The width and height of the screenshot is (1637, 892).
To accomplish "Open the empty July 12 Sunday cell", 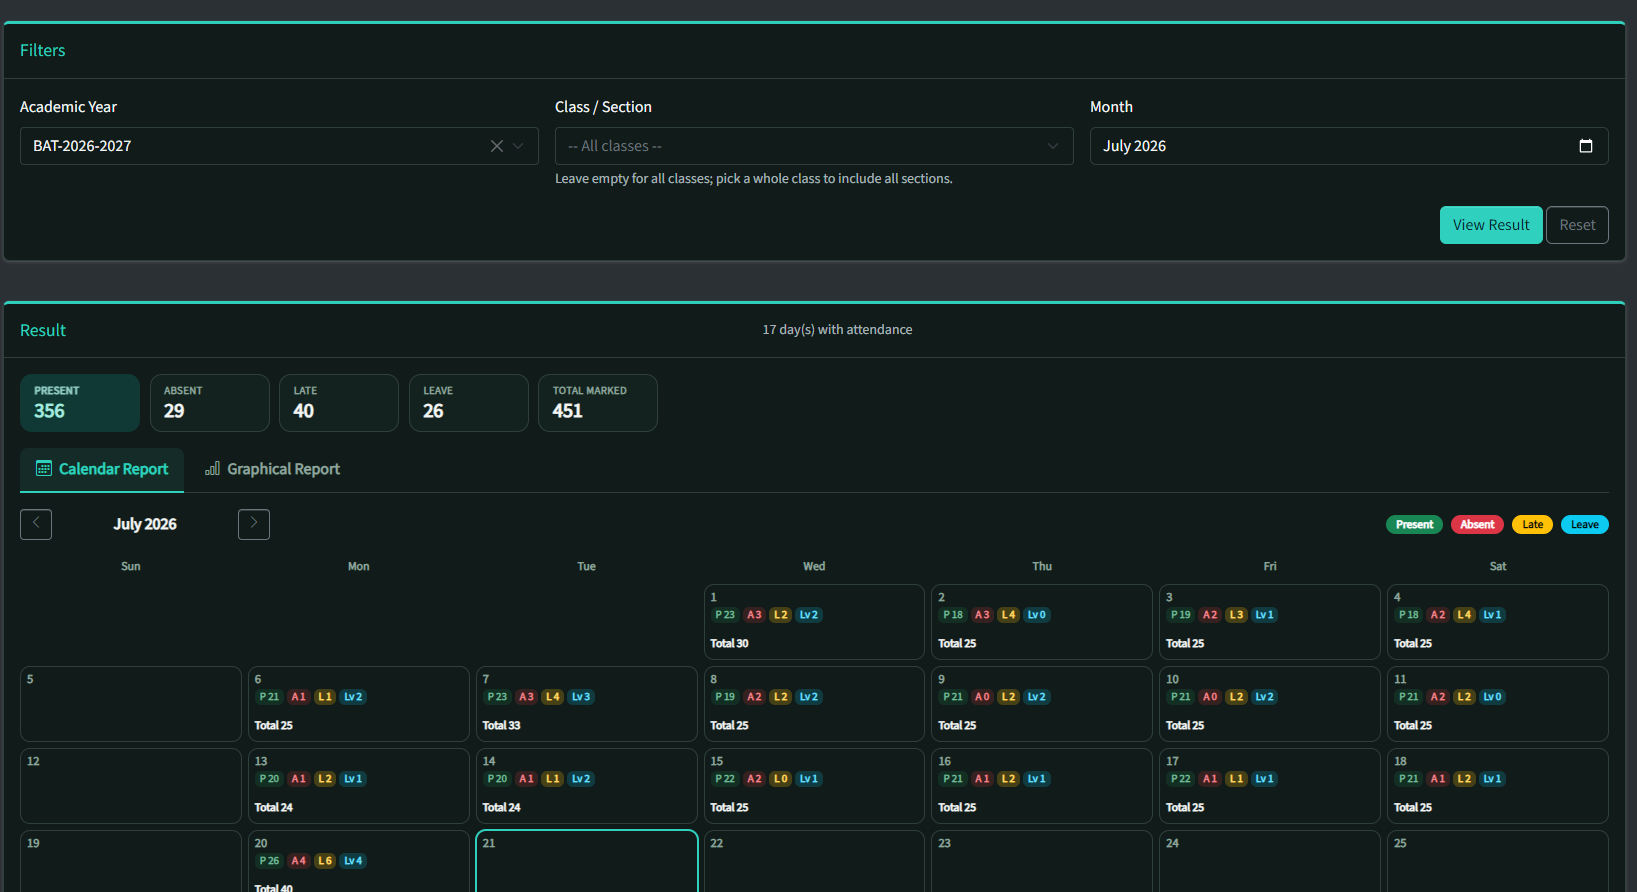I will pyautogui.click(x=131, y=786).
